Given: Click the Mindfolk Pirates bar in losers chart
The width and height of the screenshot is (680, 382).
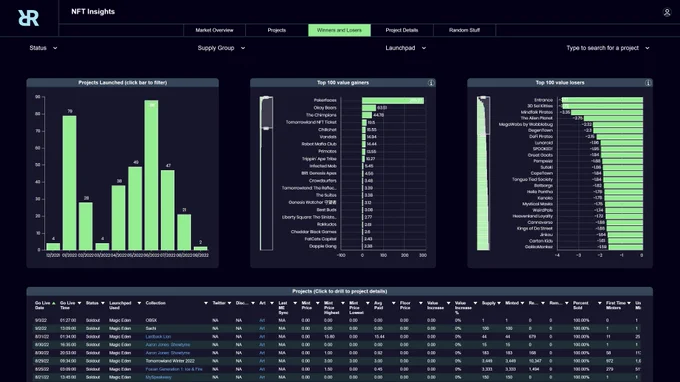Looking at the screenshot, I should [607, 112].
